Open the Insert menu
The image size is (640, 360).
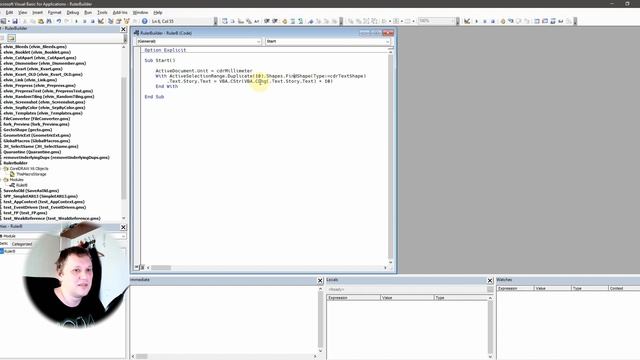[37, 13]
